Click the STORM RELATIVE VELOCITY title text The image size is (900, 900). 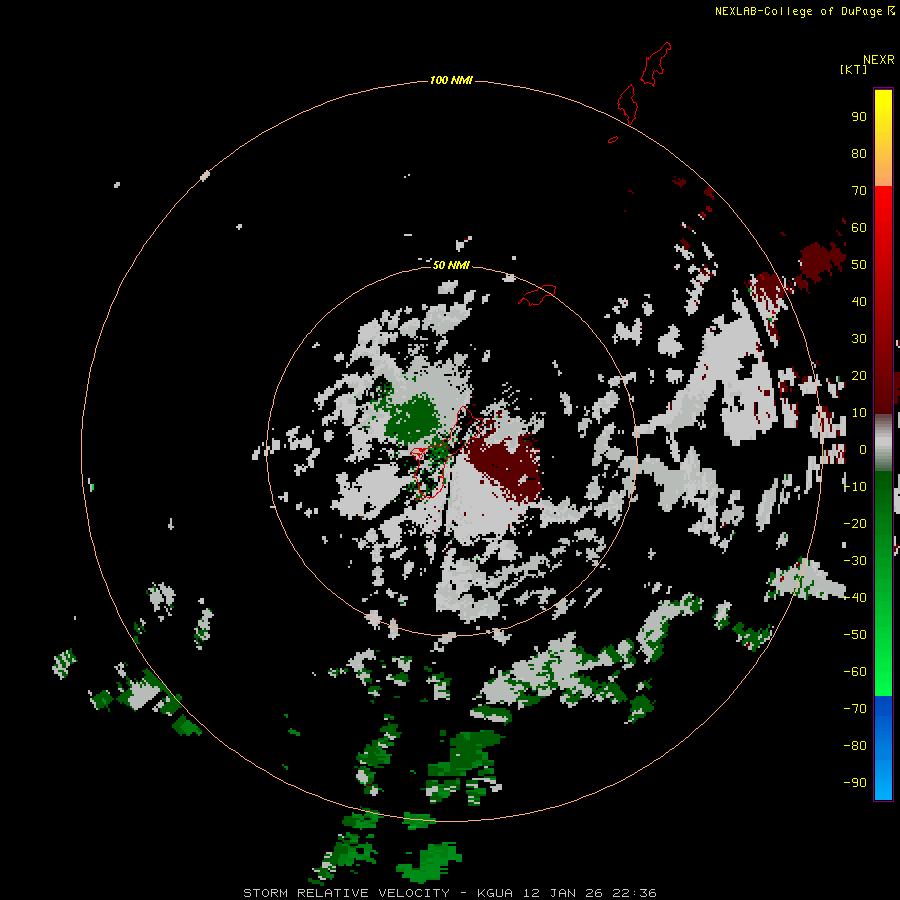(346, 893)
